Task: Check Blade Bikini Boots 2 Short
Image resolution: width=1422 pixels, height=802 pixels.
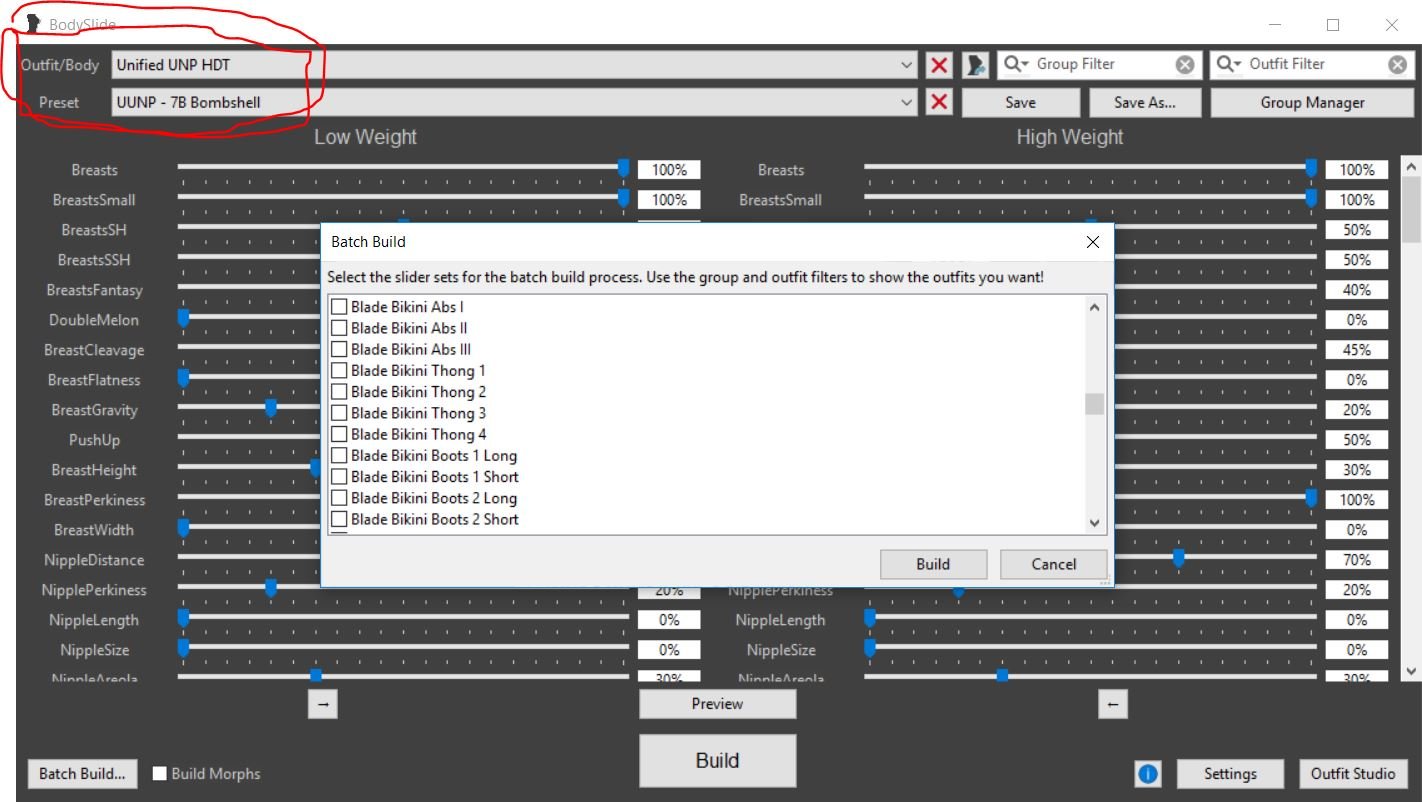Action: (x=339, y=519)
